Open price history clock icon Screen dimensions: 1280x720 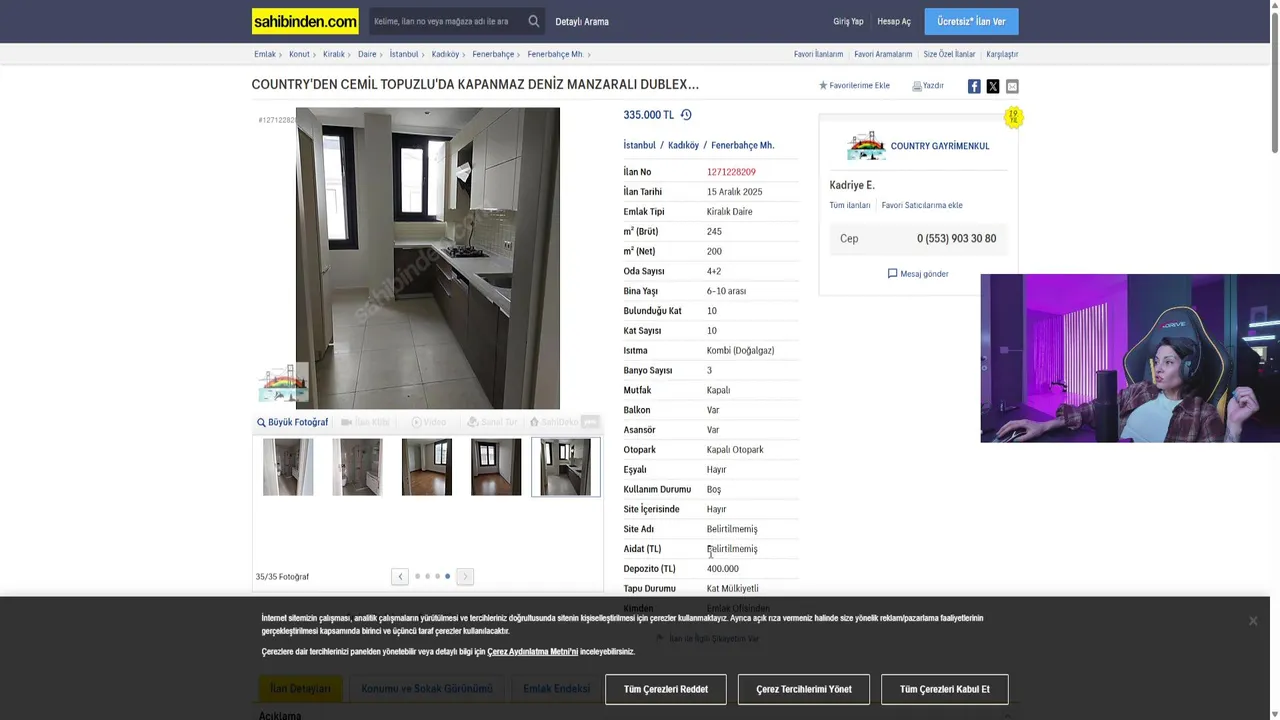pyautogui.click(x=686, y=115)
